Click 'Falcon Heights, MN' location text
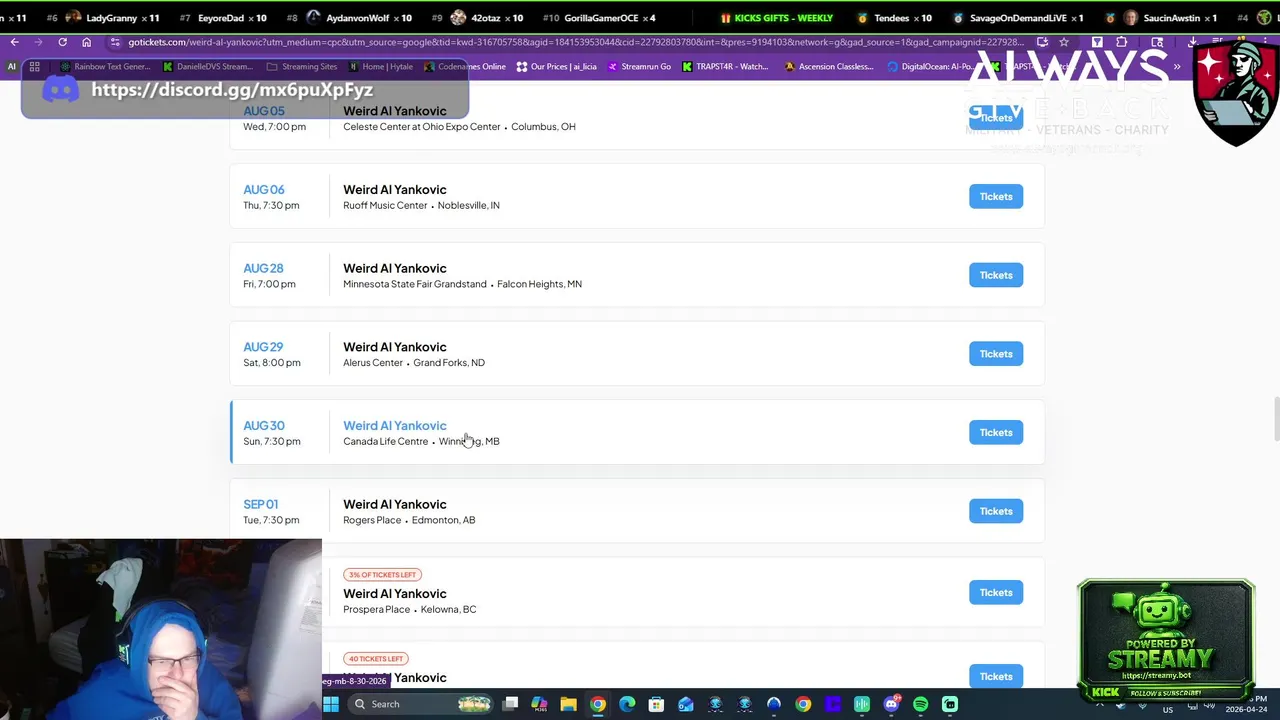 point(539,284)
